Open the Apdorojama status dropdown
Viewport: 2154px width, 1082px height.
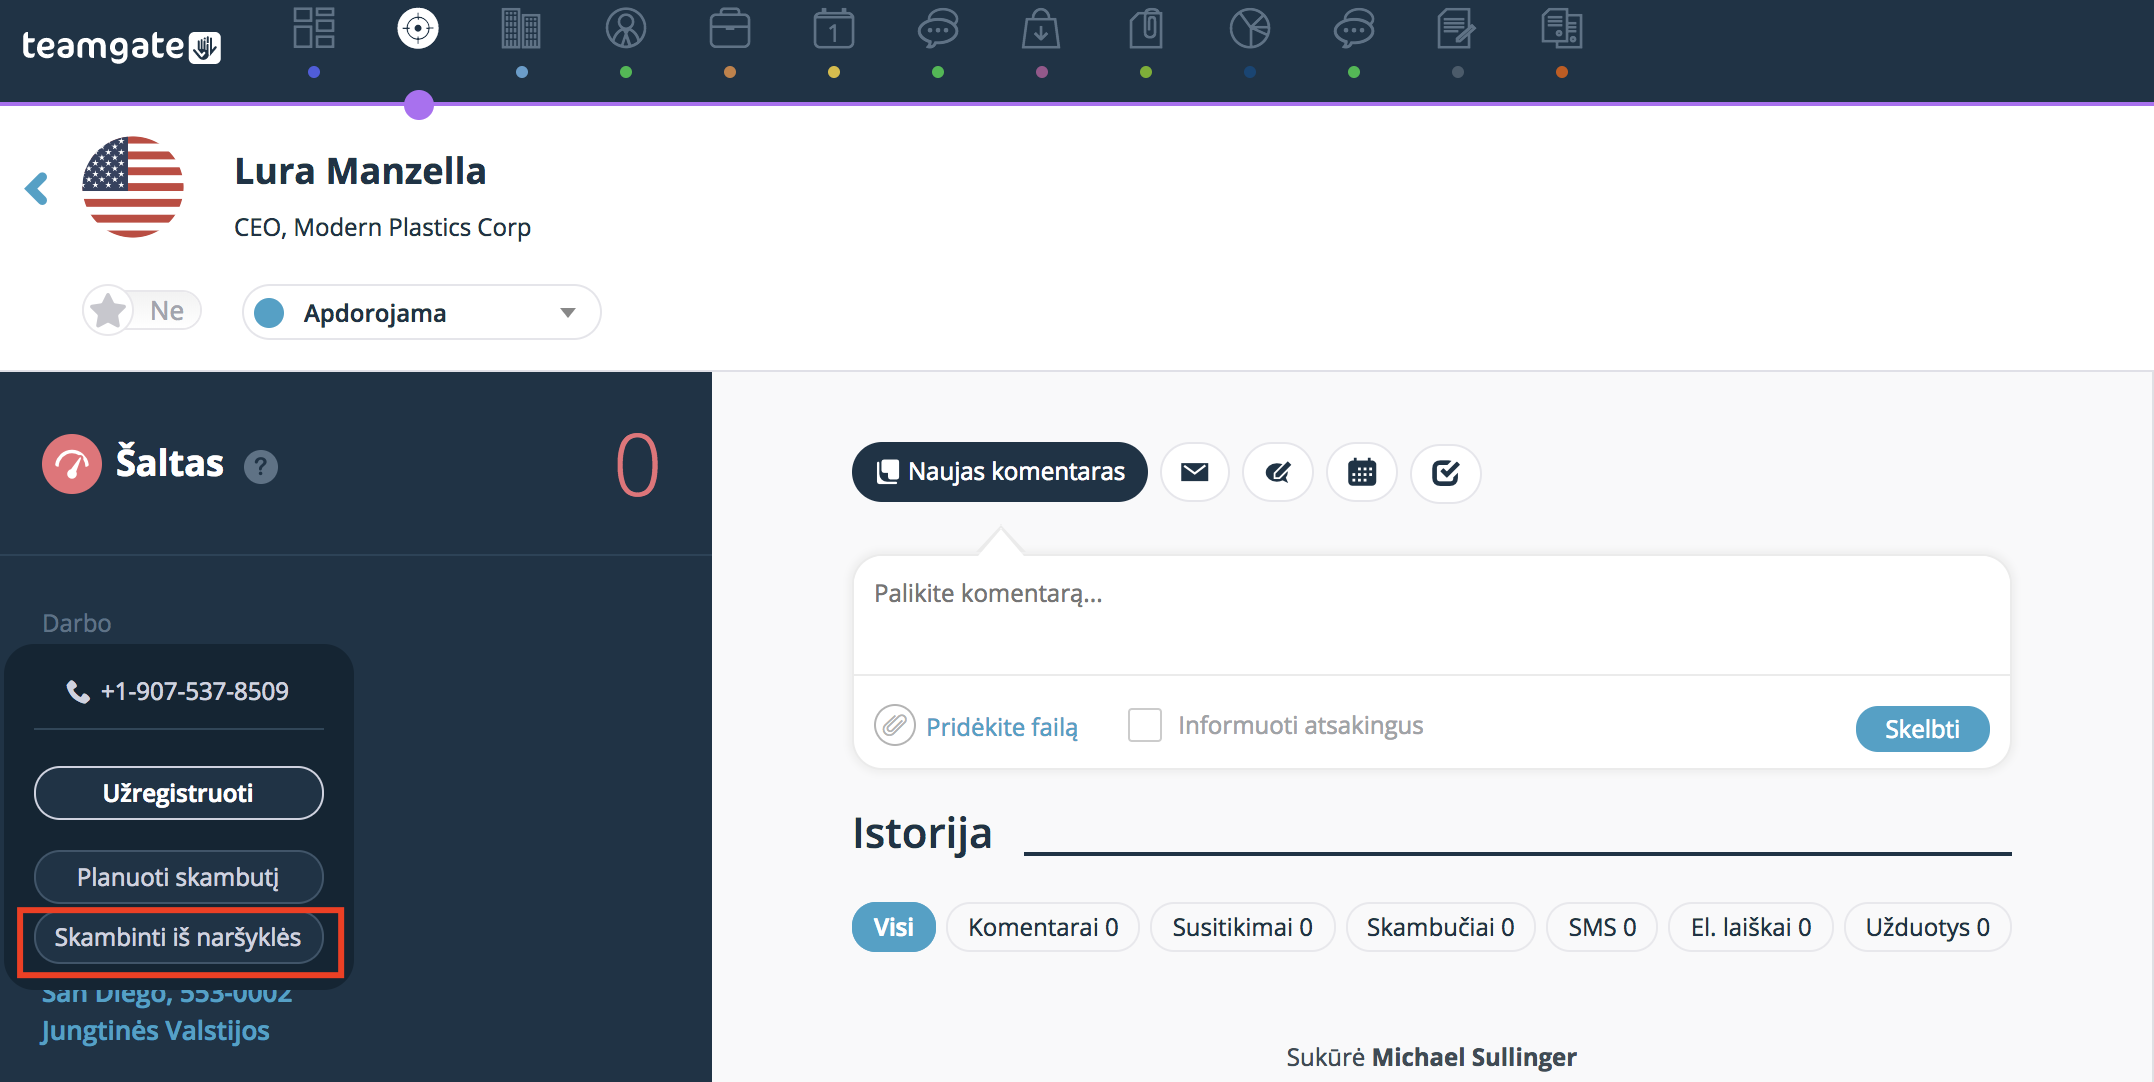[421, 313]
